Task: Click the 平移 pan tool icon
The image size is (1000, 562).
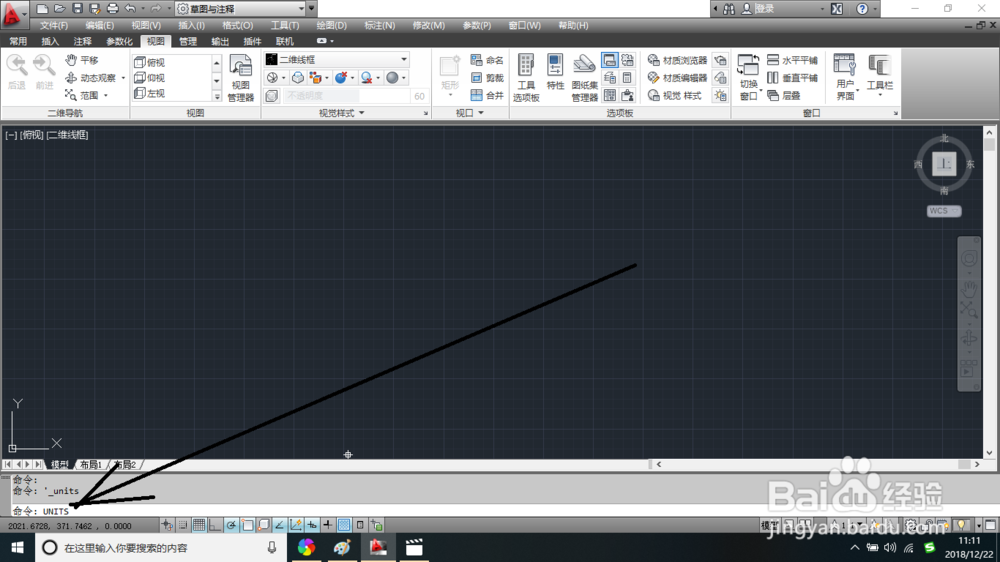Action: point(71,60)
